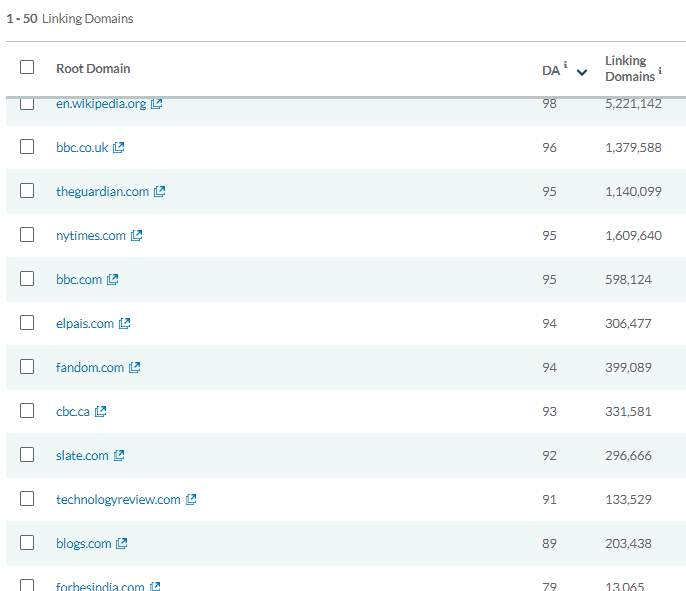
Task: Show the Linking Domains info icon
Action: [x=660, y=70]
